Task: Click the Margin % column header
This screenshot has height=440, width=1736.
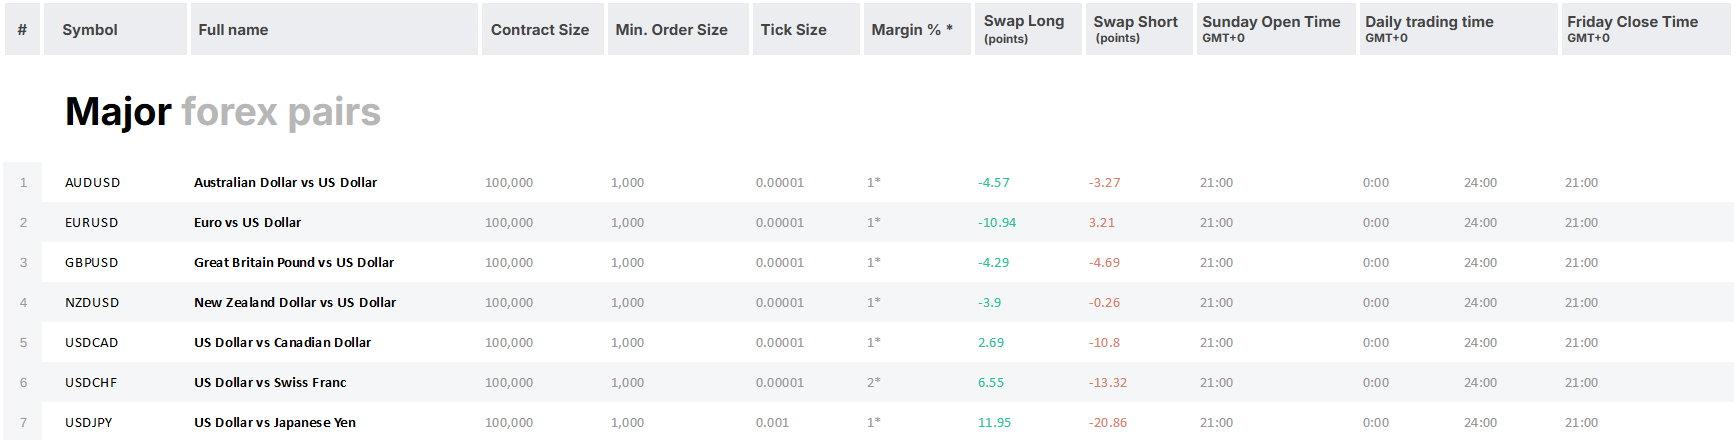Action: (911, 30)
